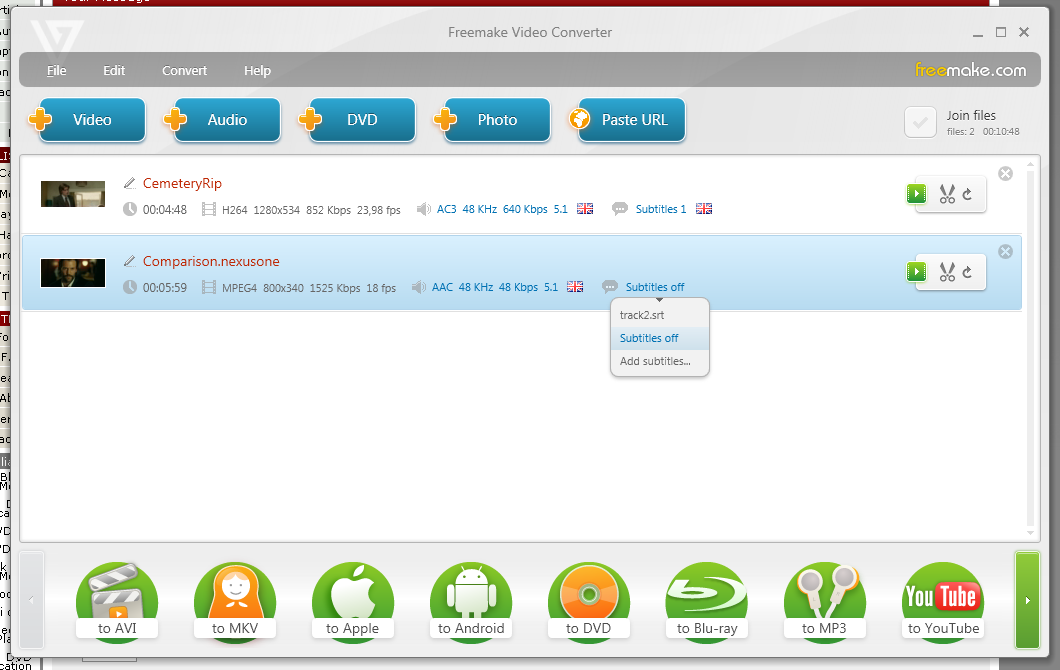This screenshot has height=670, width=1060.
Task: Add an audio file with the Audio button
Action: pos(226,120)
